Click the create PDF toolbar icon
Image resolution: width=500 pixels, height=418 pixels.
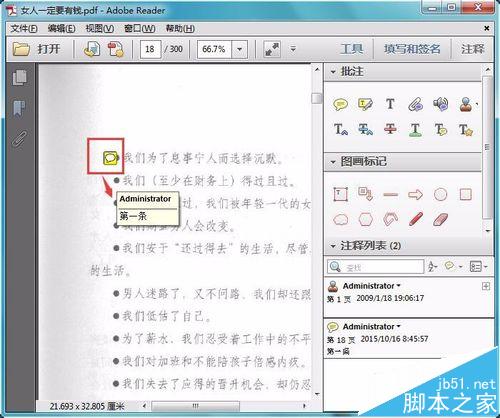115,49
